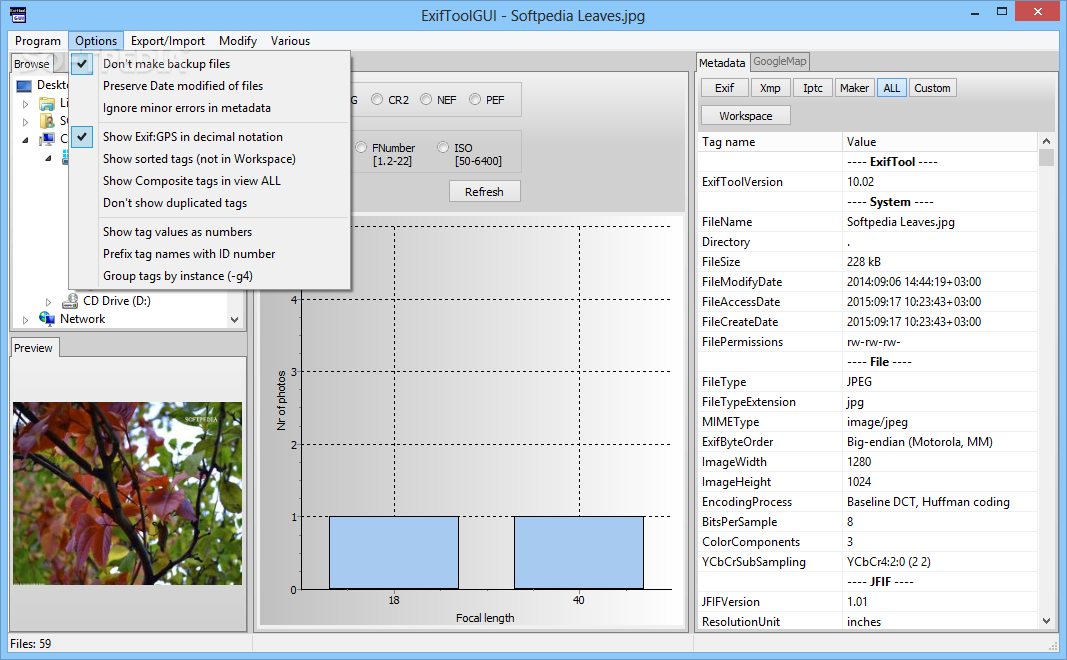Click the Value column header
This screenshot has height=660, width=1067.
coord(940,142)
